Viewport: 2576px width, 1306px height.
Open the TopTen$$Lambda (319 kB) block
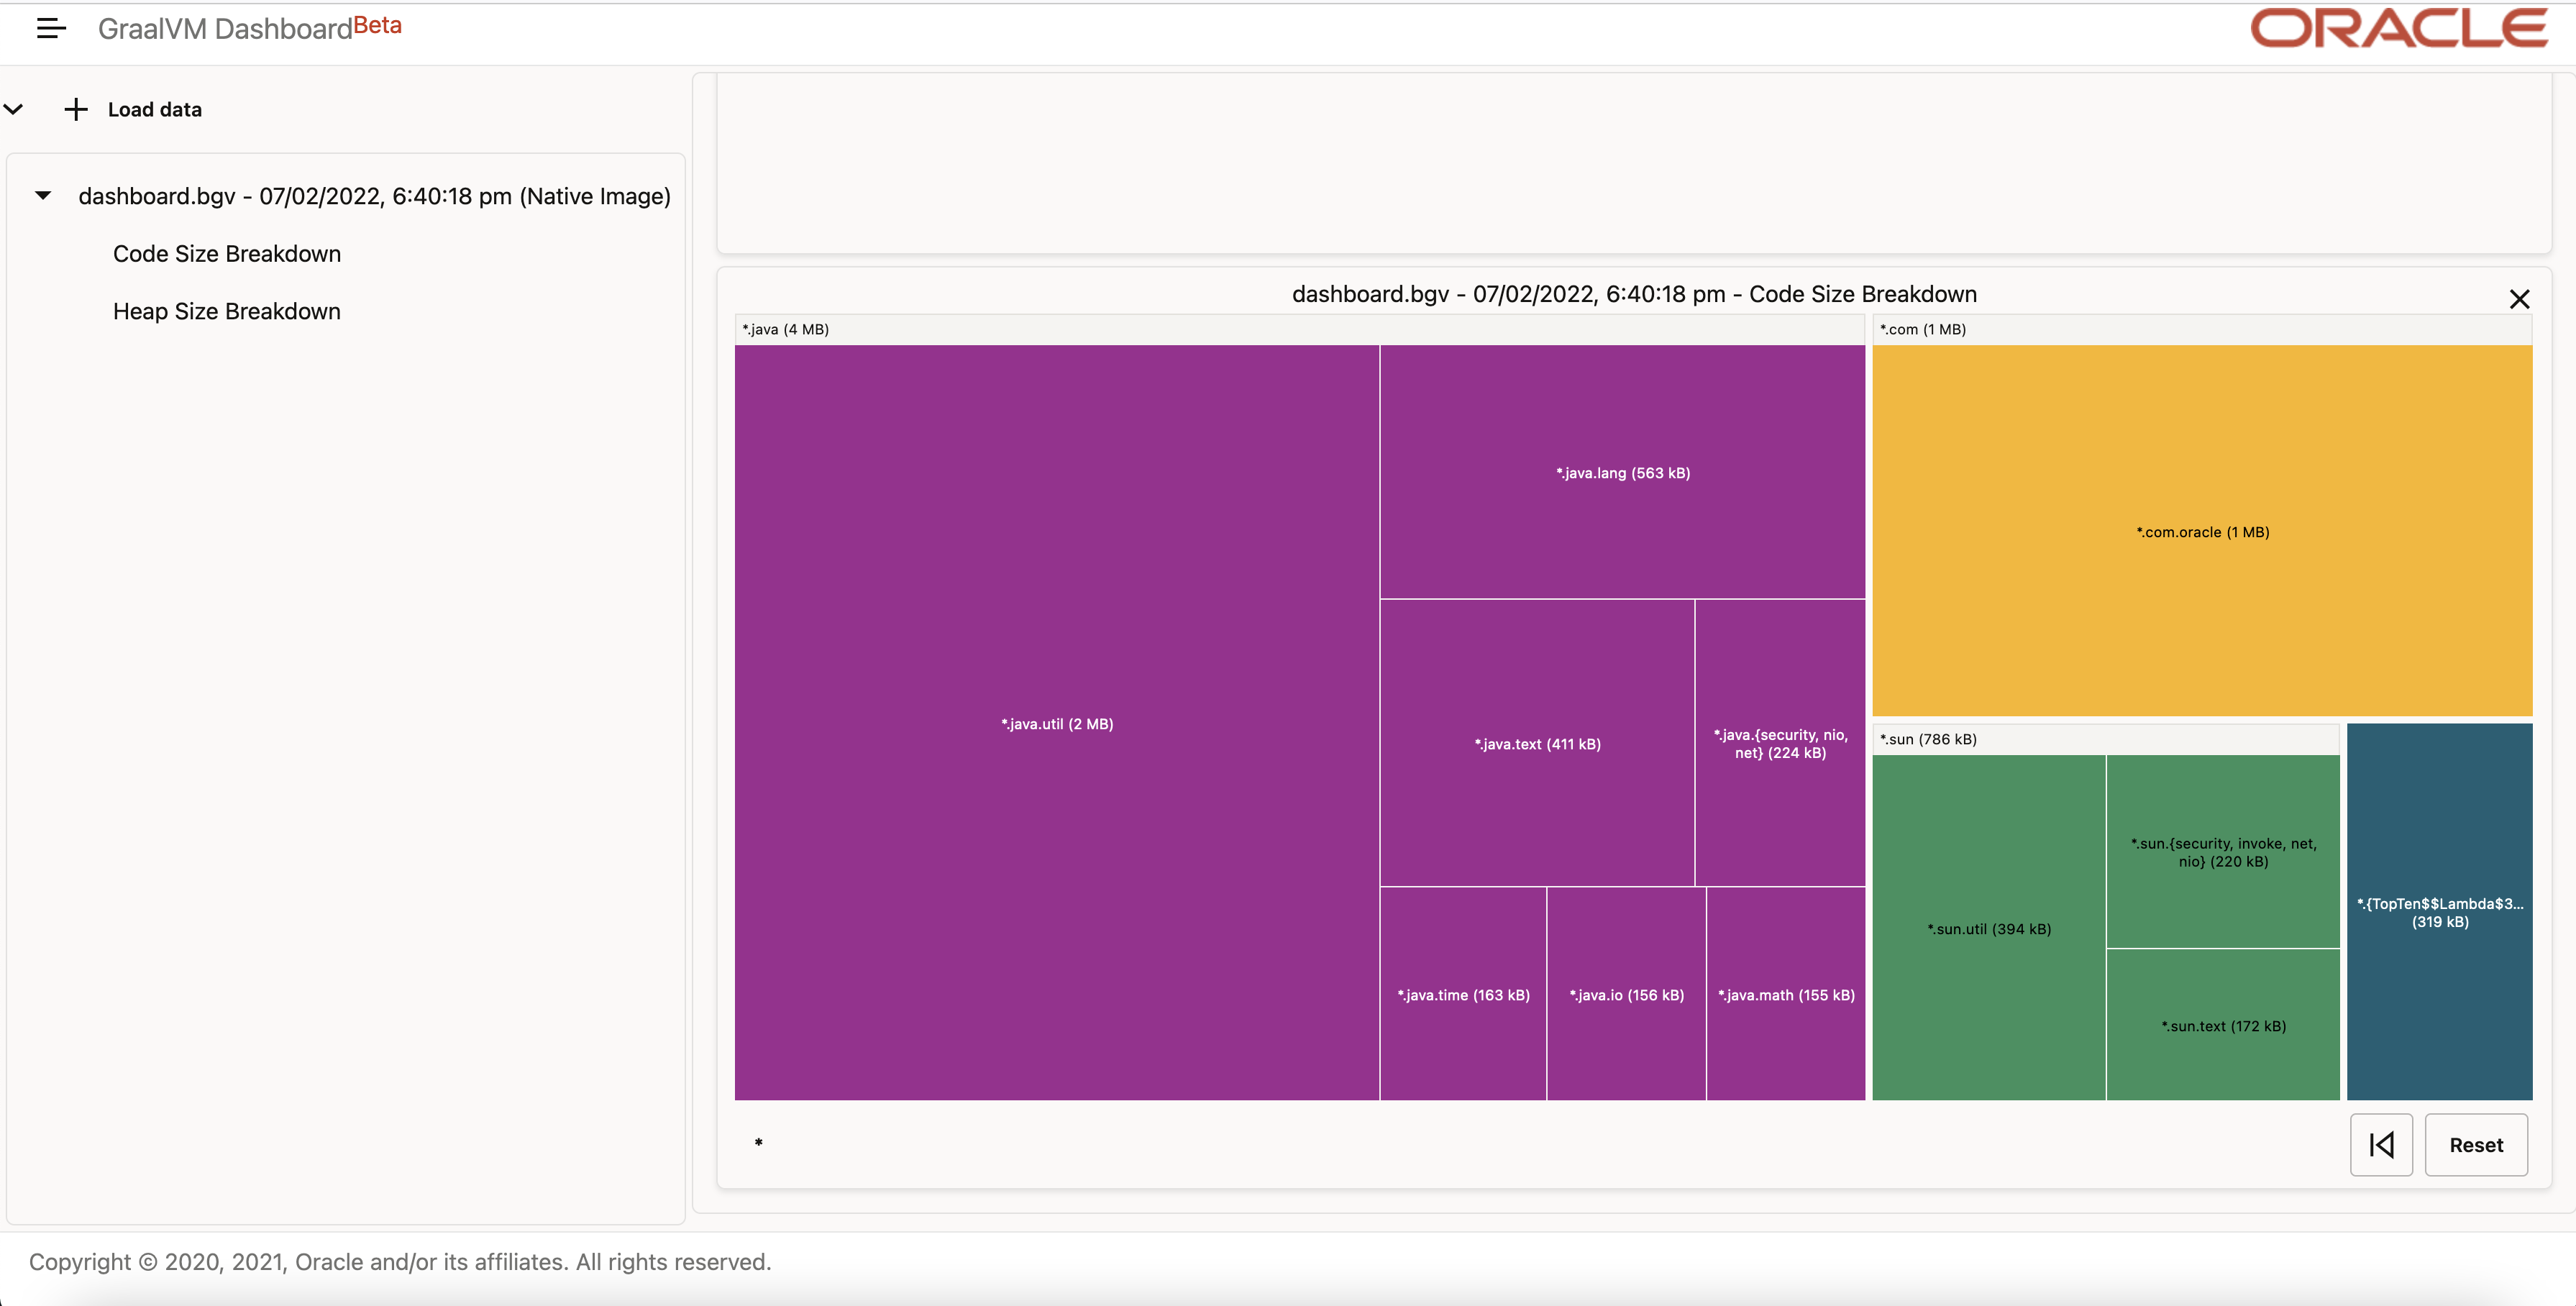(2439, 912)
